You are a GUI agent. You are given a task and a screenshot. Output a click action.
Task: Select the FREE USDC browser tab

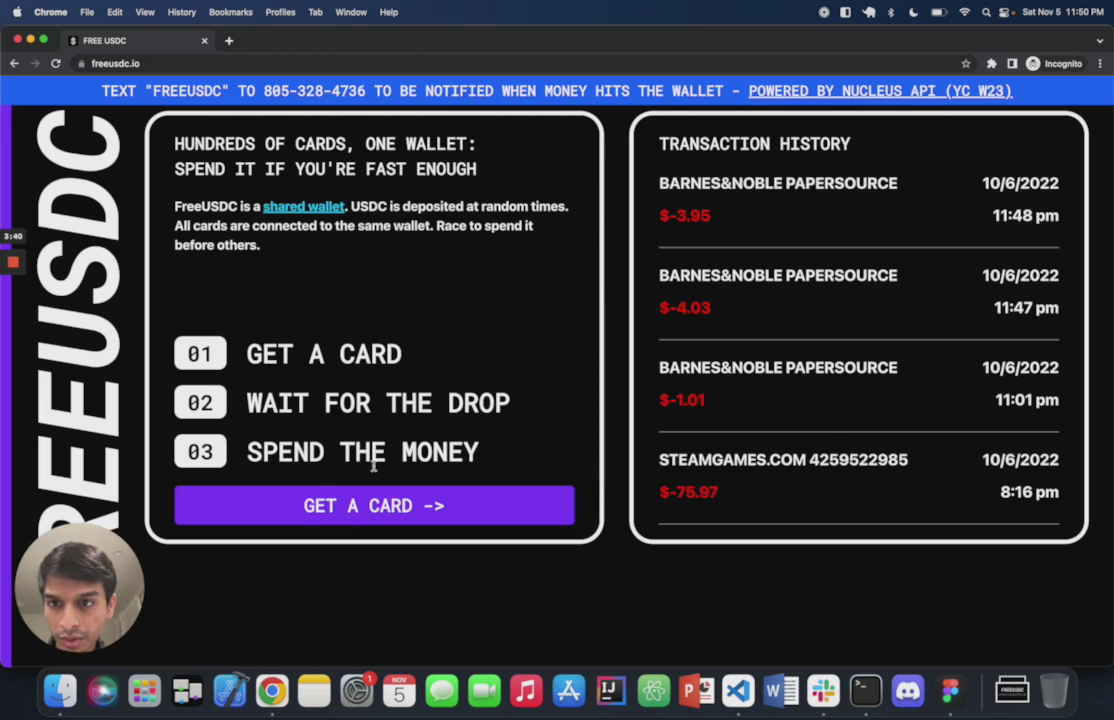pos(138,41)
